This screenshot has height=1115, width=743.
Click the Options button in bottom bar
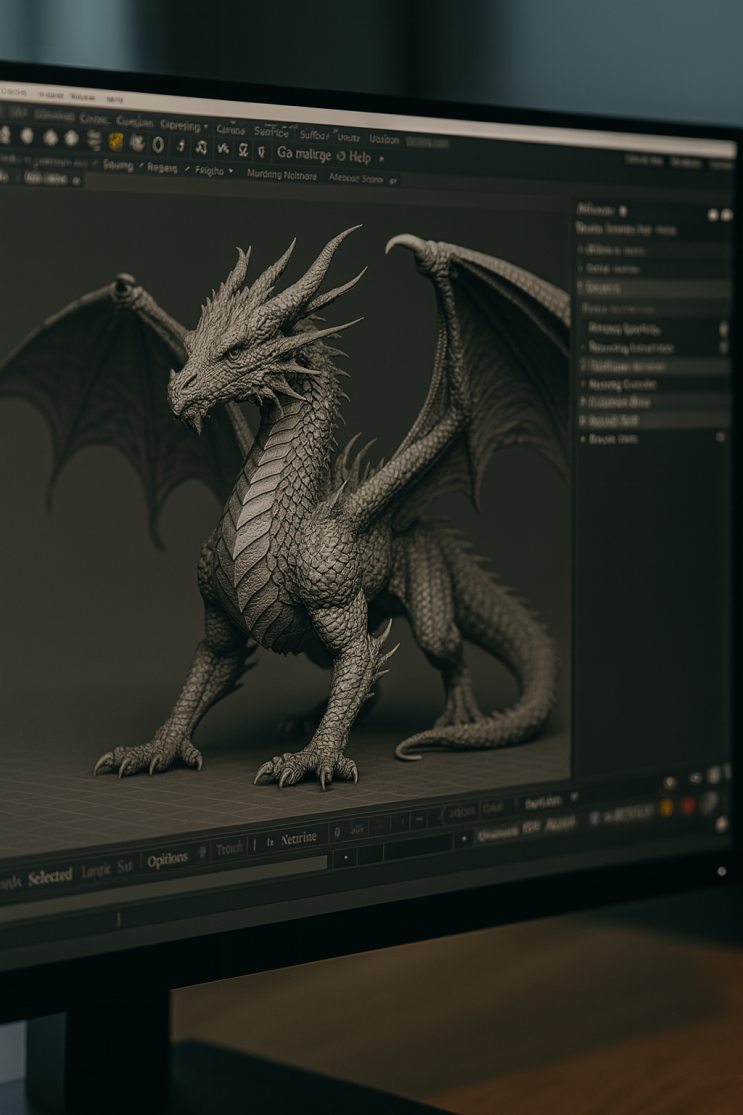coord(168,860)
